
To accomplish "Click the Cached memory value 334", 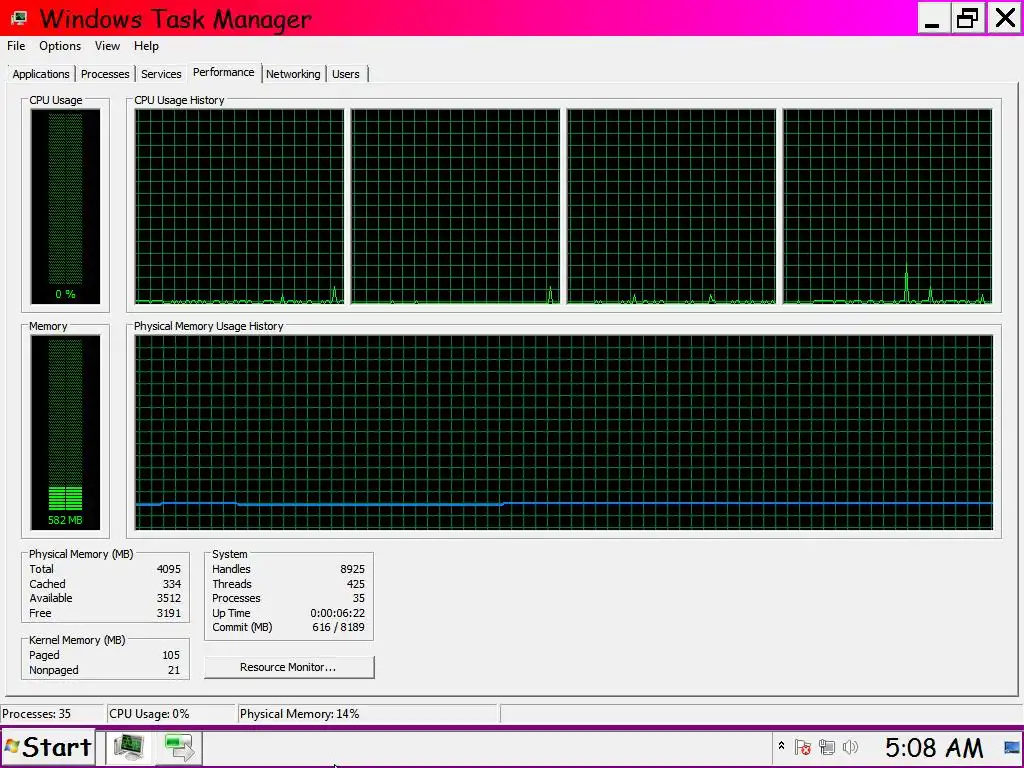I will click(172, 584).
